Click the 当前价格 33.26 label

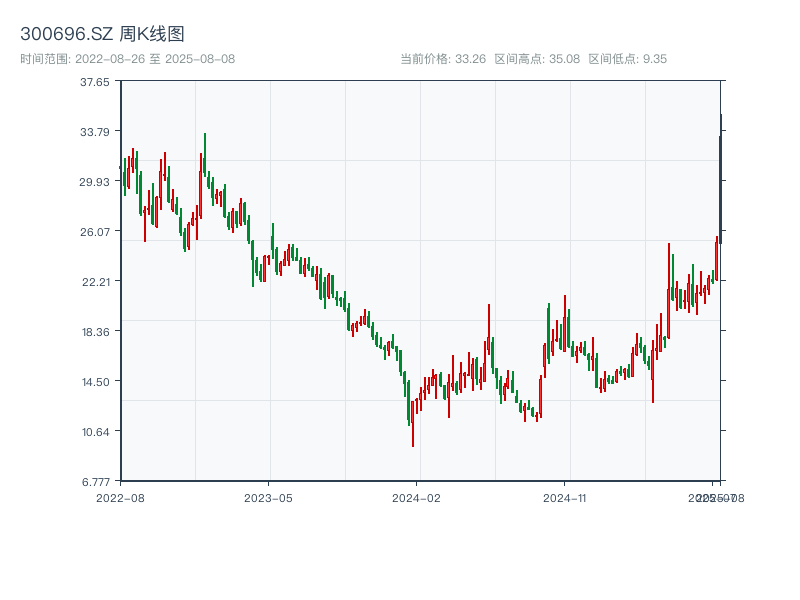tap(442, 59)
